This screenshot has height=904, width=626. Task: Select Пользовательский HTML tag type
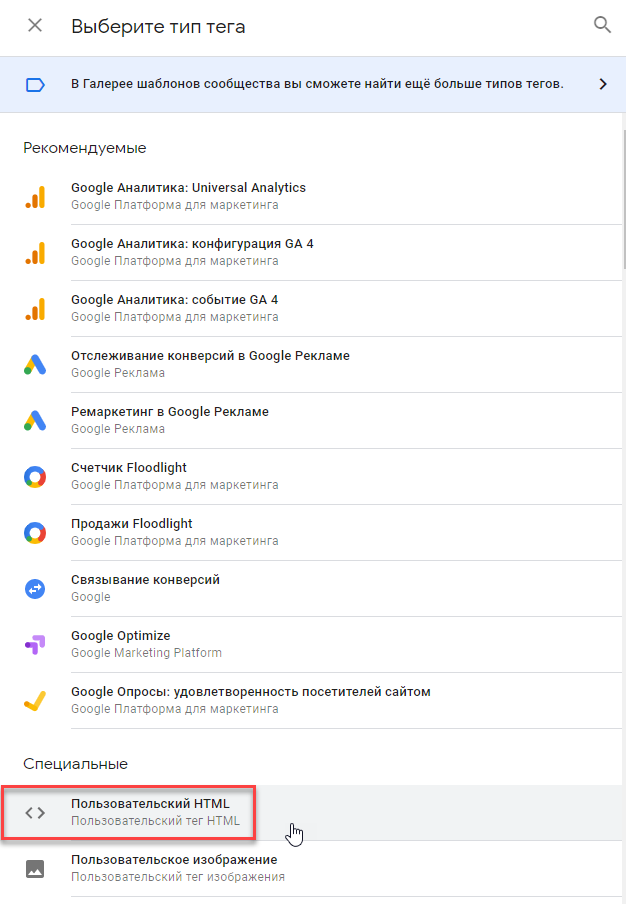311,812
